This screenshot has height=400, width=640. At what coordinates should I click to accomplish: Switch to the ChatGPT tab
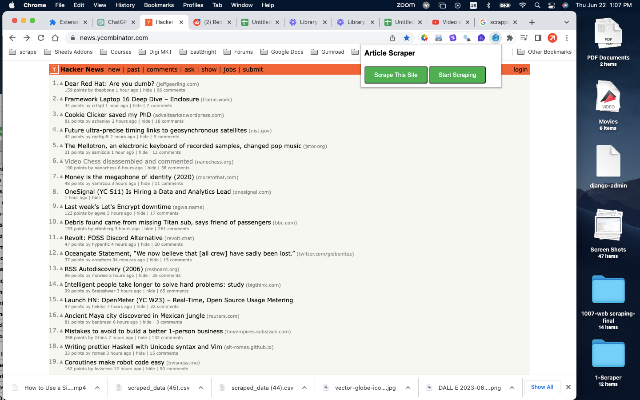coord(116,22)
